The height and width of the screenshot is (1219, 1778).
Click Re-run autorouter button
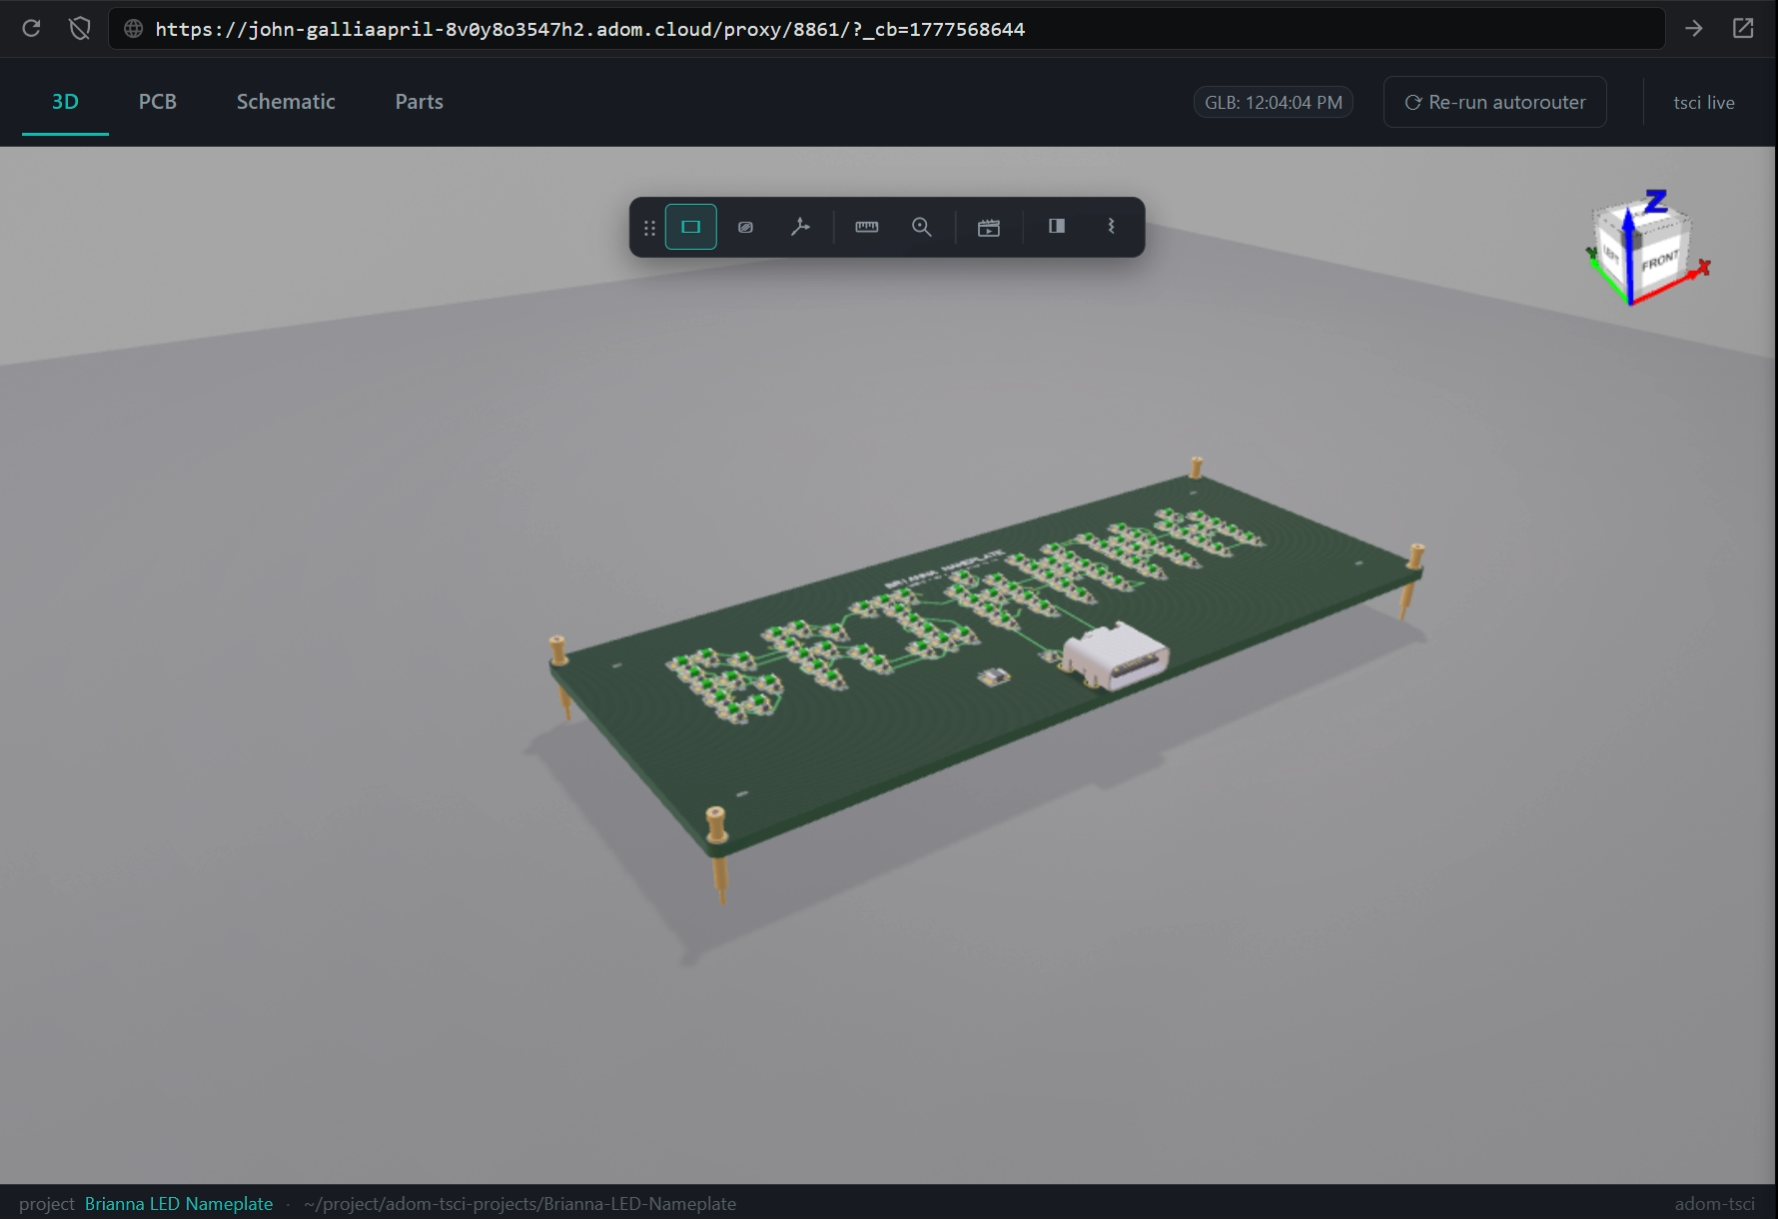1495,102
